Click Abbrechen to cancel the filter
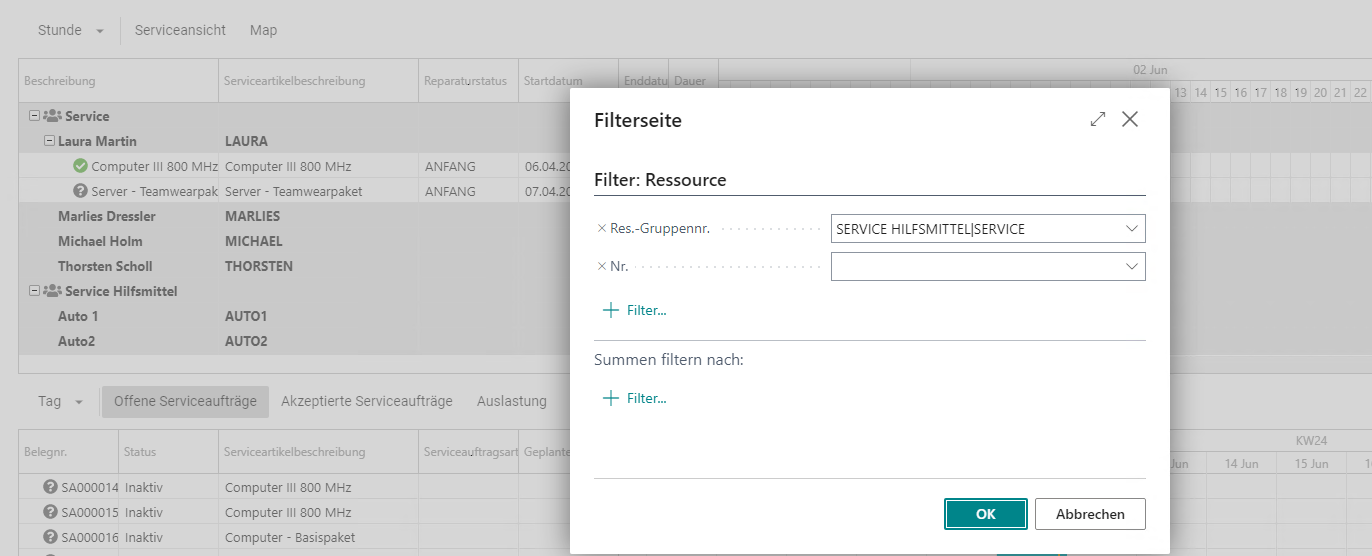This screenshot has width=1372, height=556. coord(1090,514)
